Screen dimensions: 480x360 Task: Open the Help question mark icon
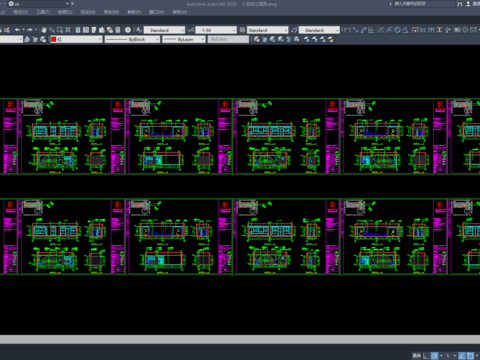[x=128, y=30]
